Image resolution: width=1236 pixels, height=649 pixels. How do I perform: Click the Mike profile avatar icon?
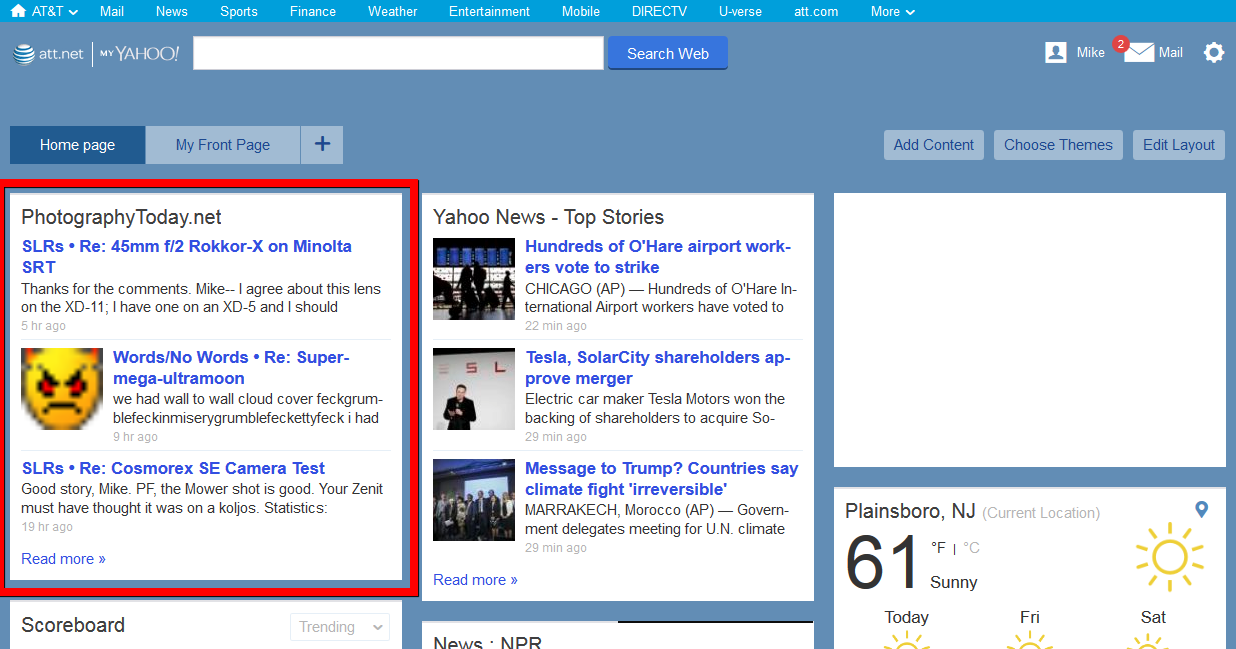point(1056,53)
